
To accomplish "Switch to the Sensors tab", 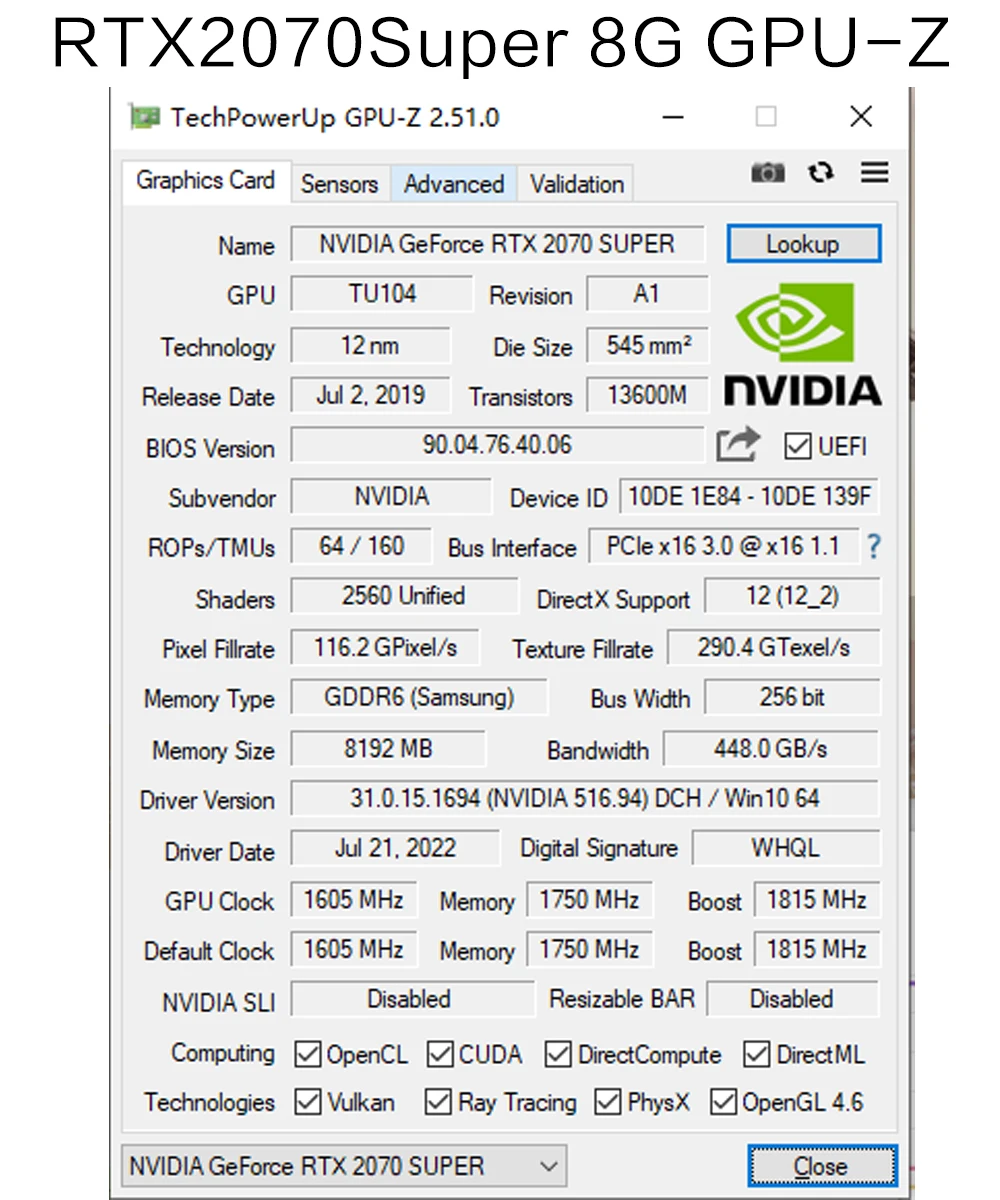I will (340, 184).
